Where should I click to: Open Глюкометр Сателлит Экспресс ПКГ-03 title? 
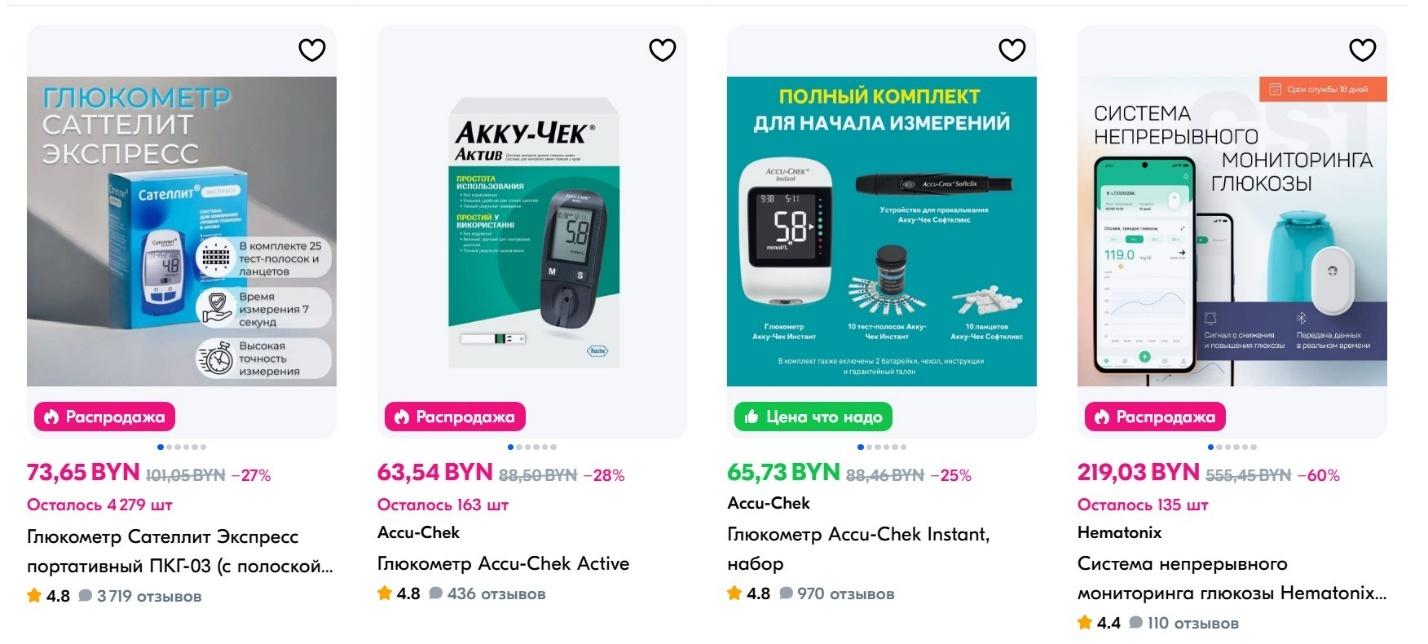[180, 552]
